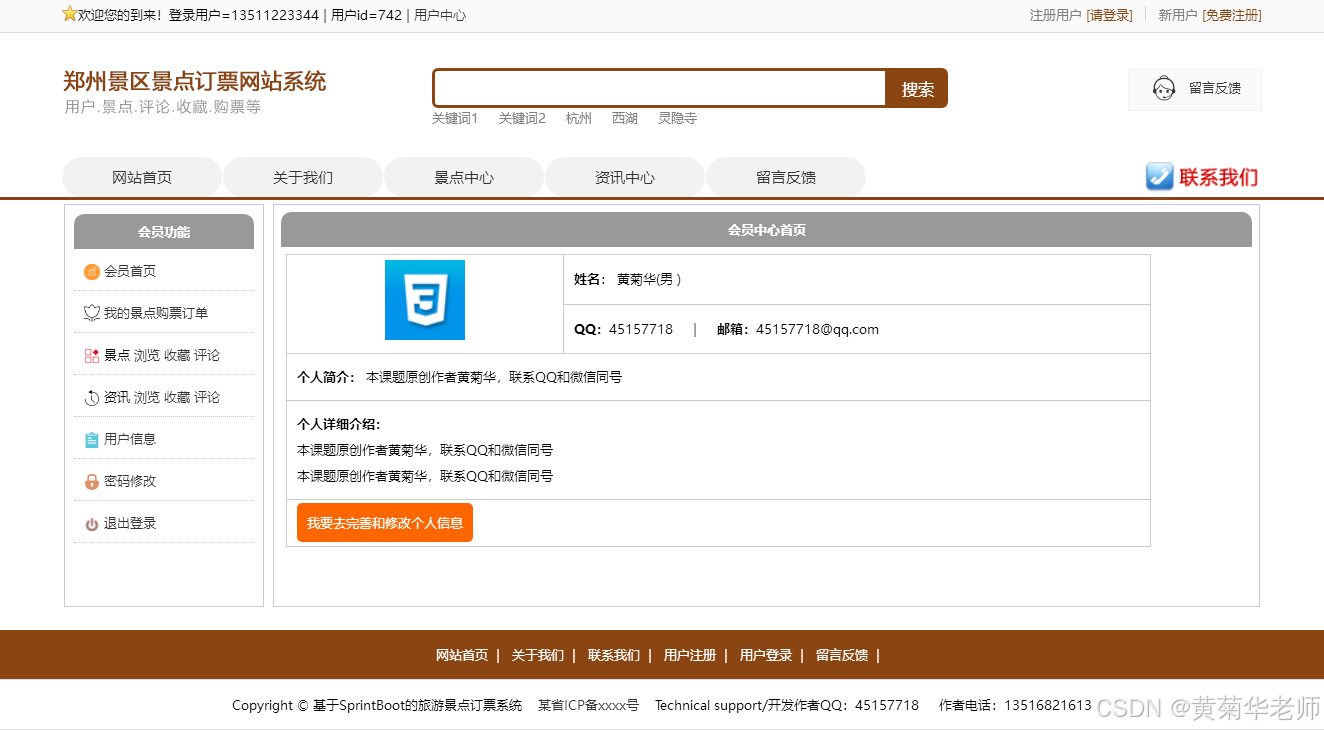Click the customer service headset icon
Viewport: 1324px width, 730px height.
pyautogui.click(x=1164, y=89)
